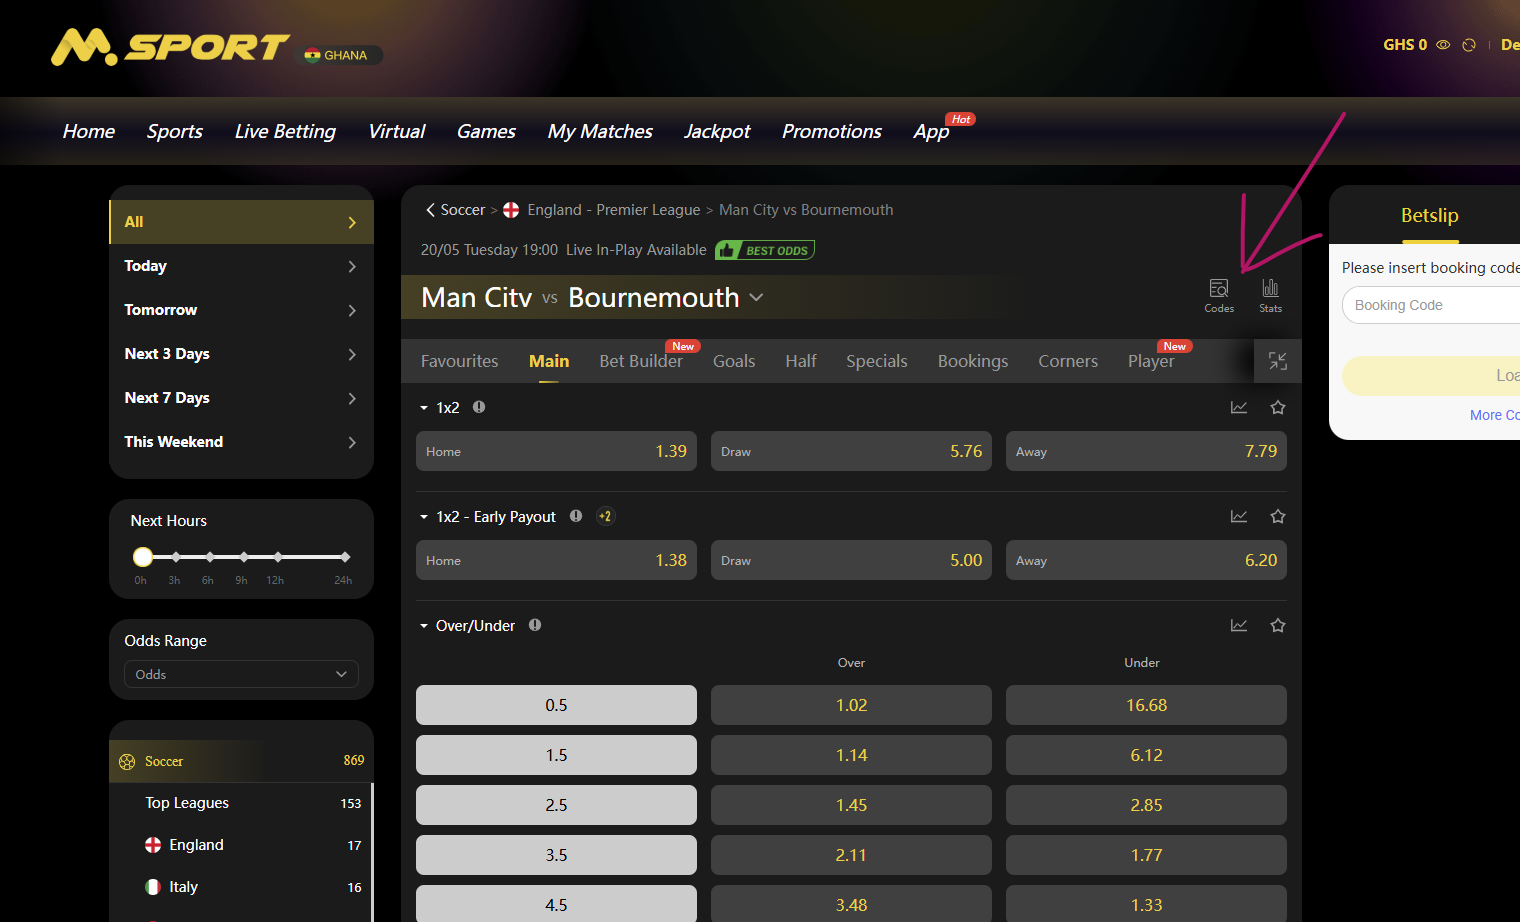The width and height of the screenshot is (1520, 922).
Task: Select the All time filter row
Action: click(241, 222)
